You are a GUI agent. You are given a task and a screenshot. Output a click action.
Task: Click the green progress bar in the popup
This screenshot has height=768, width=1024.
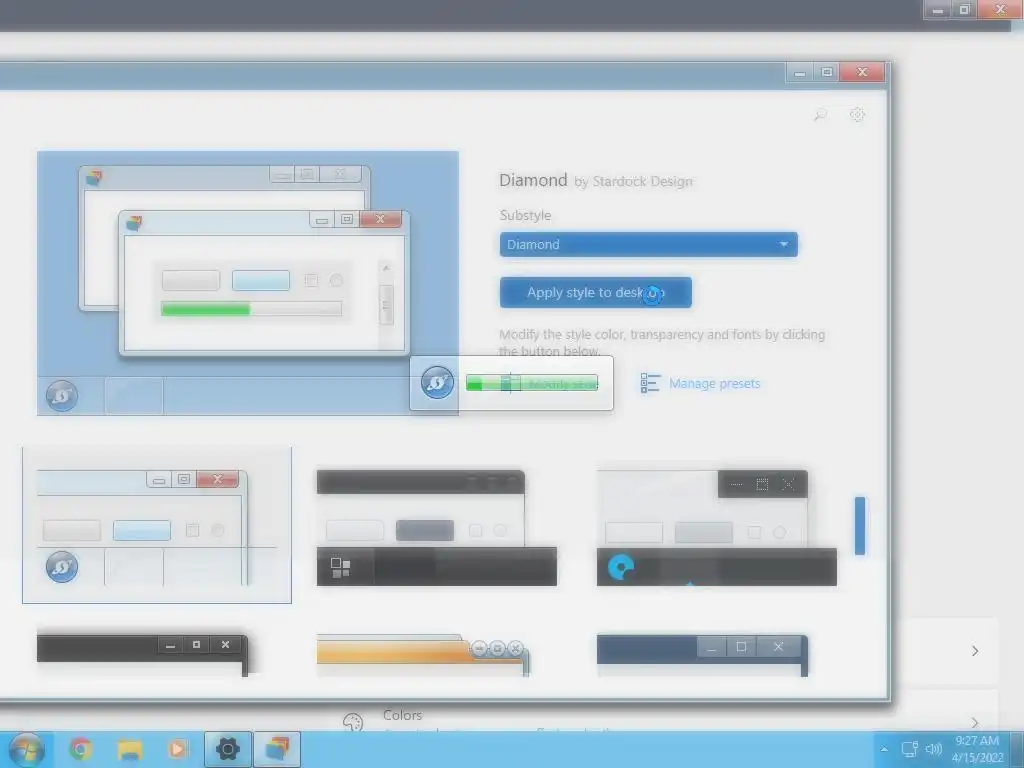point(532,383)
